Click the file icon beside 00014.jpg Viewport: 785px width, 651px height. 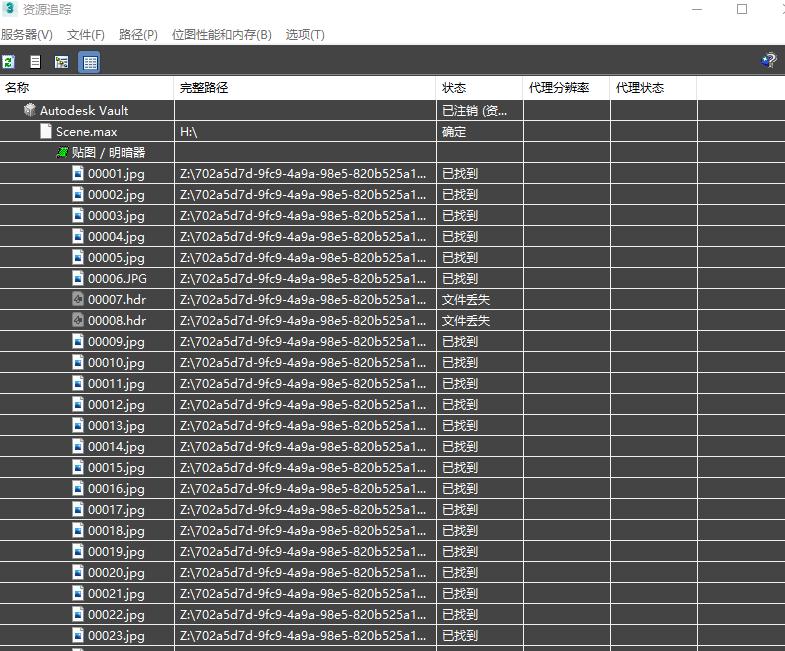(78, 446)
